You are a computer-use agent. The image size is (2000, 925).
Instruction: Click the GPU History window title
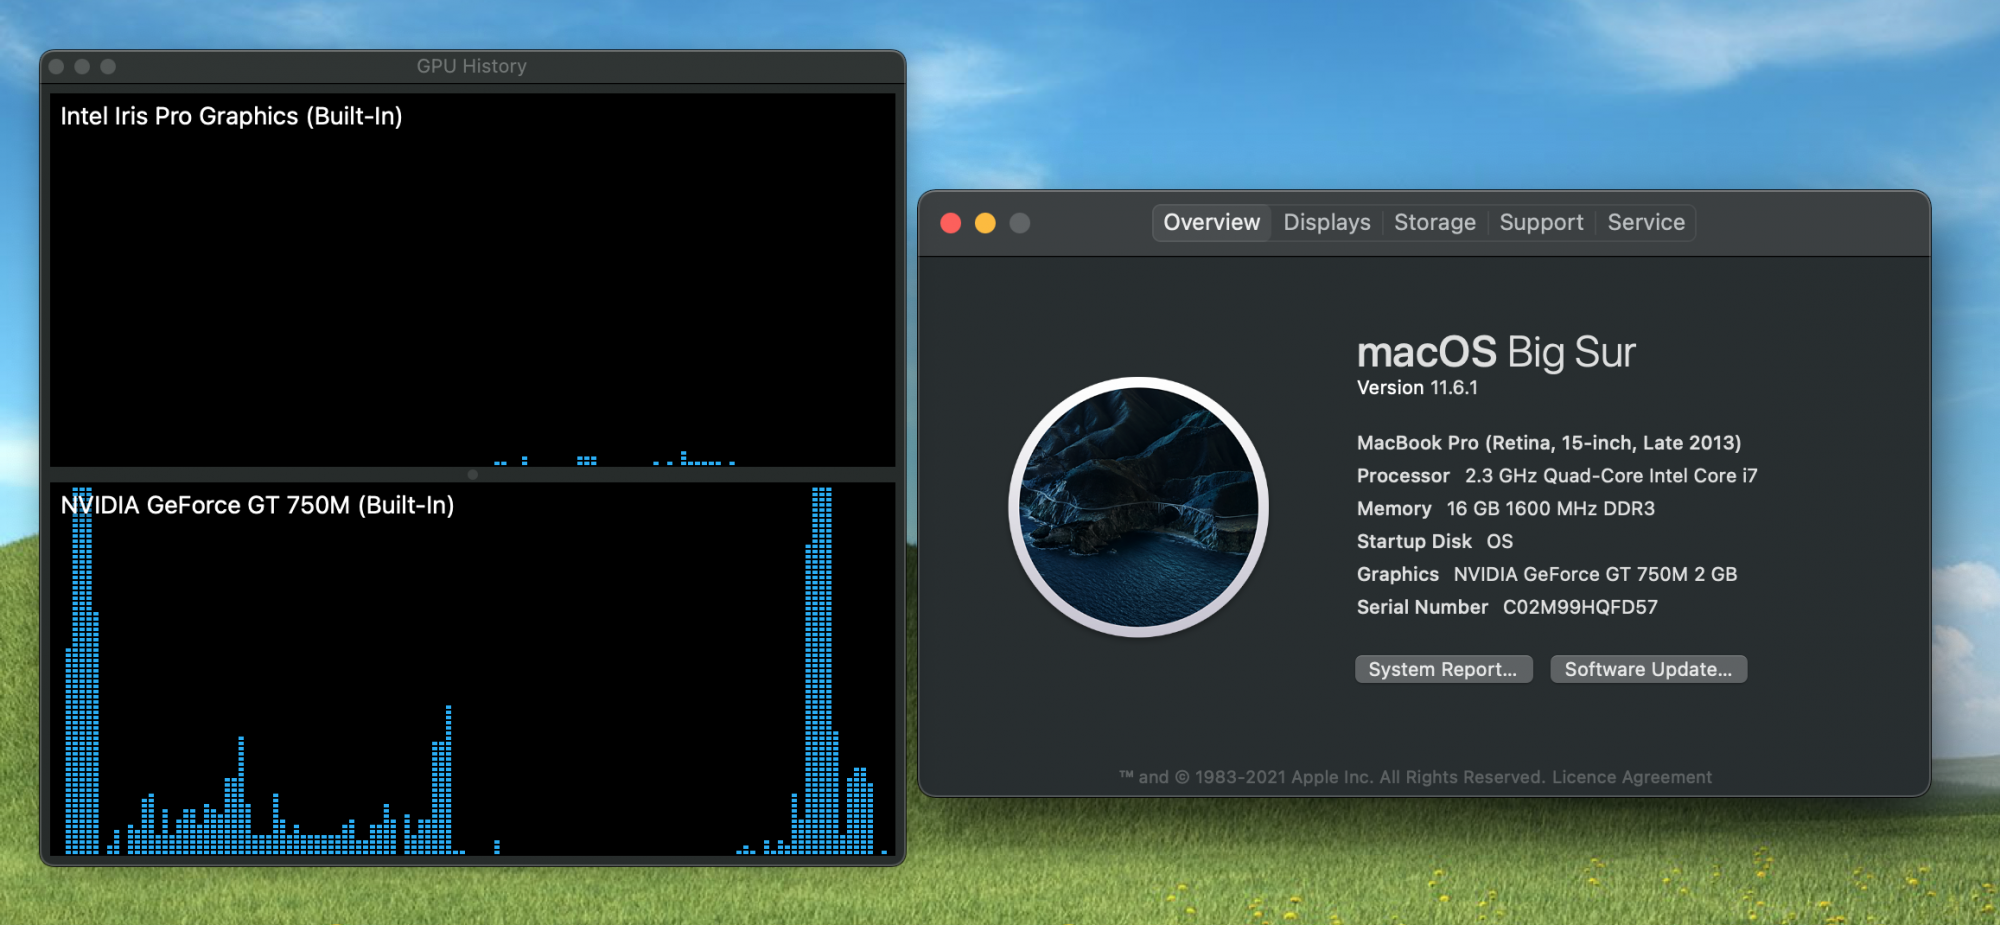click(x=472, y=66)
